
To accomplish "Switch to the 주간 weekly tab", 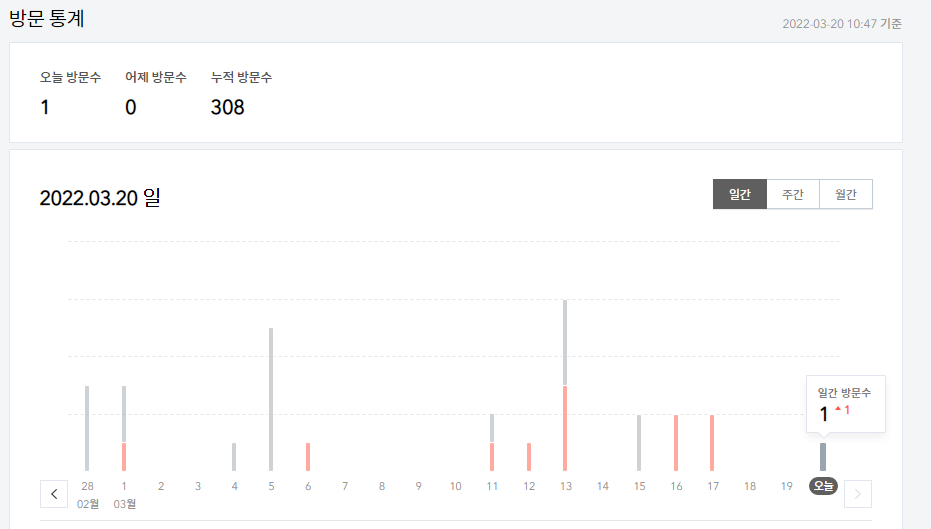I will tap(793, 194).
